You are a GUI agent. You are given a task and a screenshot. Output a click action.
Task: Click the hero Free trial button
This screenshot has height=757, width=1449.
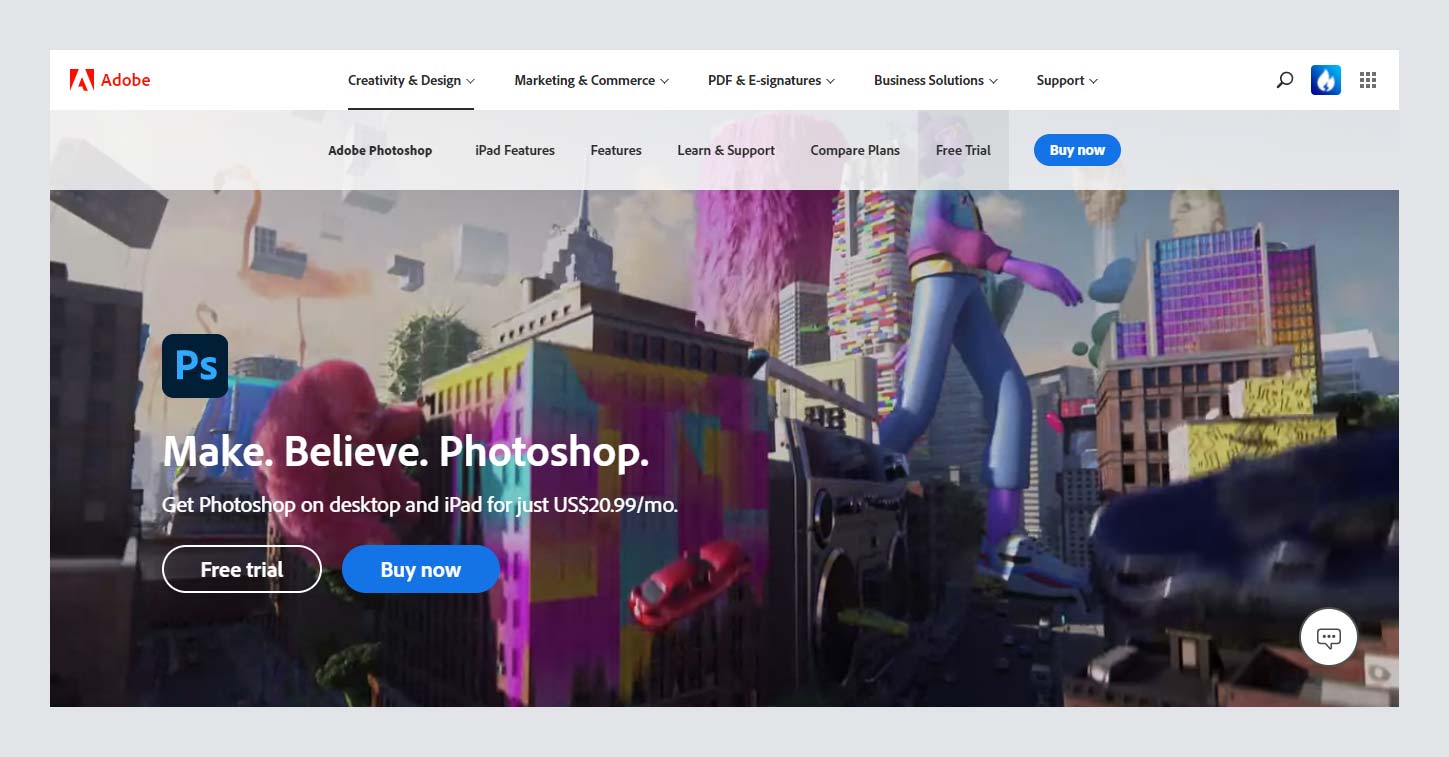[242, 569]
